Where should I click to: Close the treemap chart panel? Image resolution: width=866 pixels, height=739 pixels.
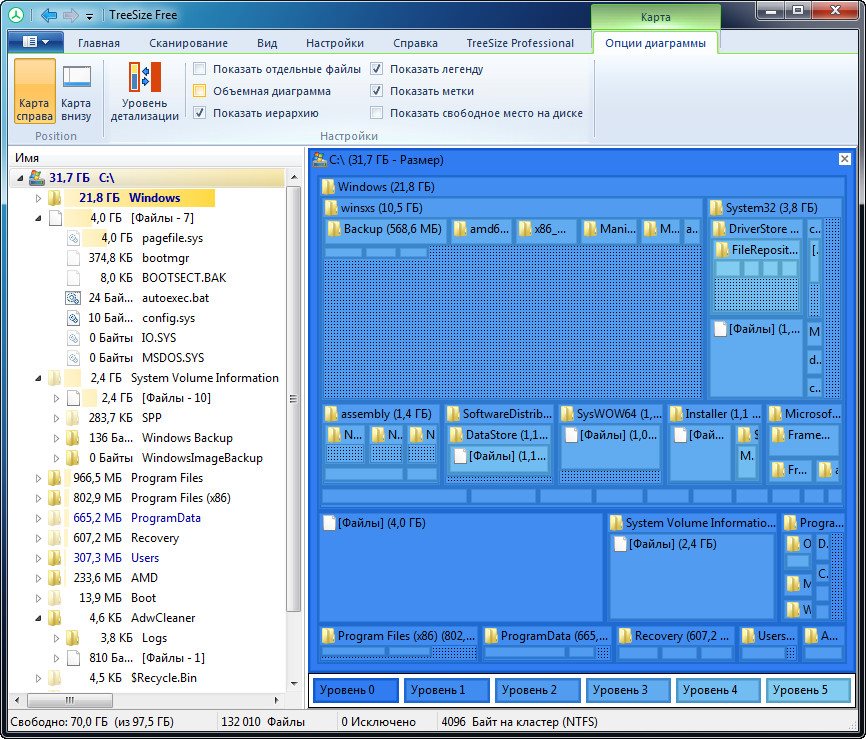844,159
